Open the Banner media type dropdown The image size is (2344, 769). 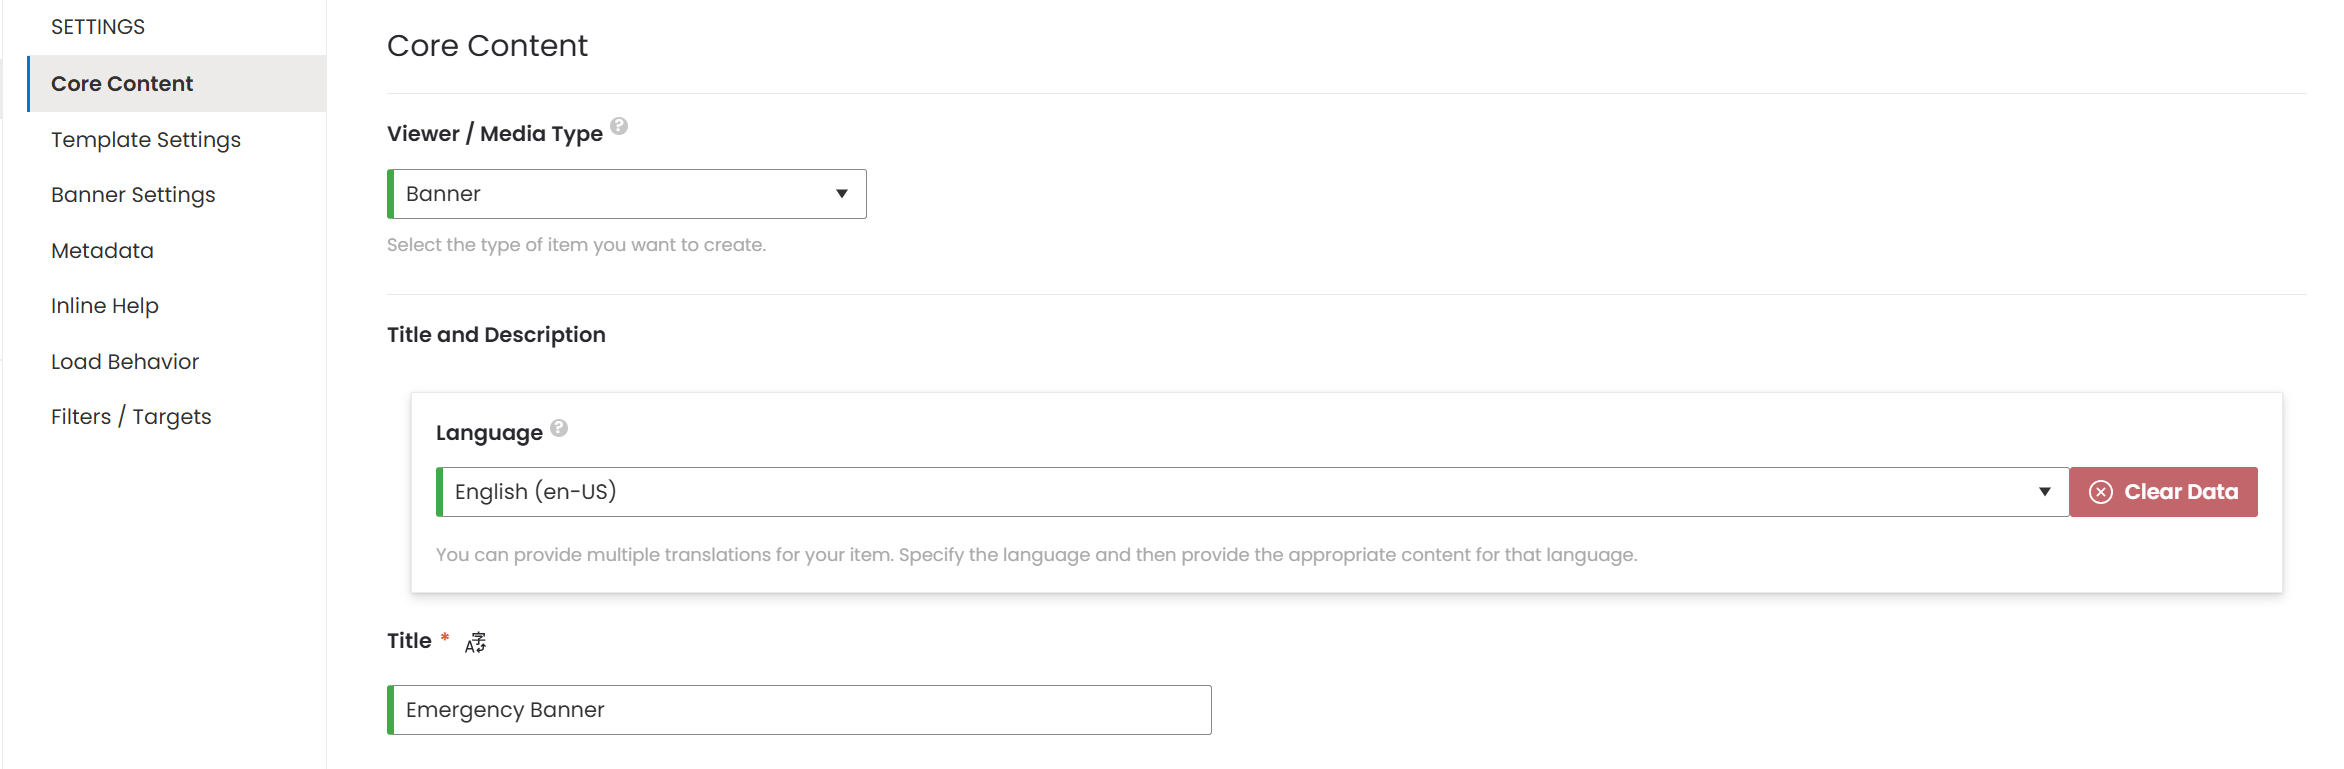[x=627, y=194]
